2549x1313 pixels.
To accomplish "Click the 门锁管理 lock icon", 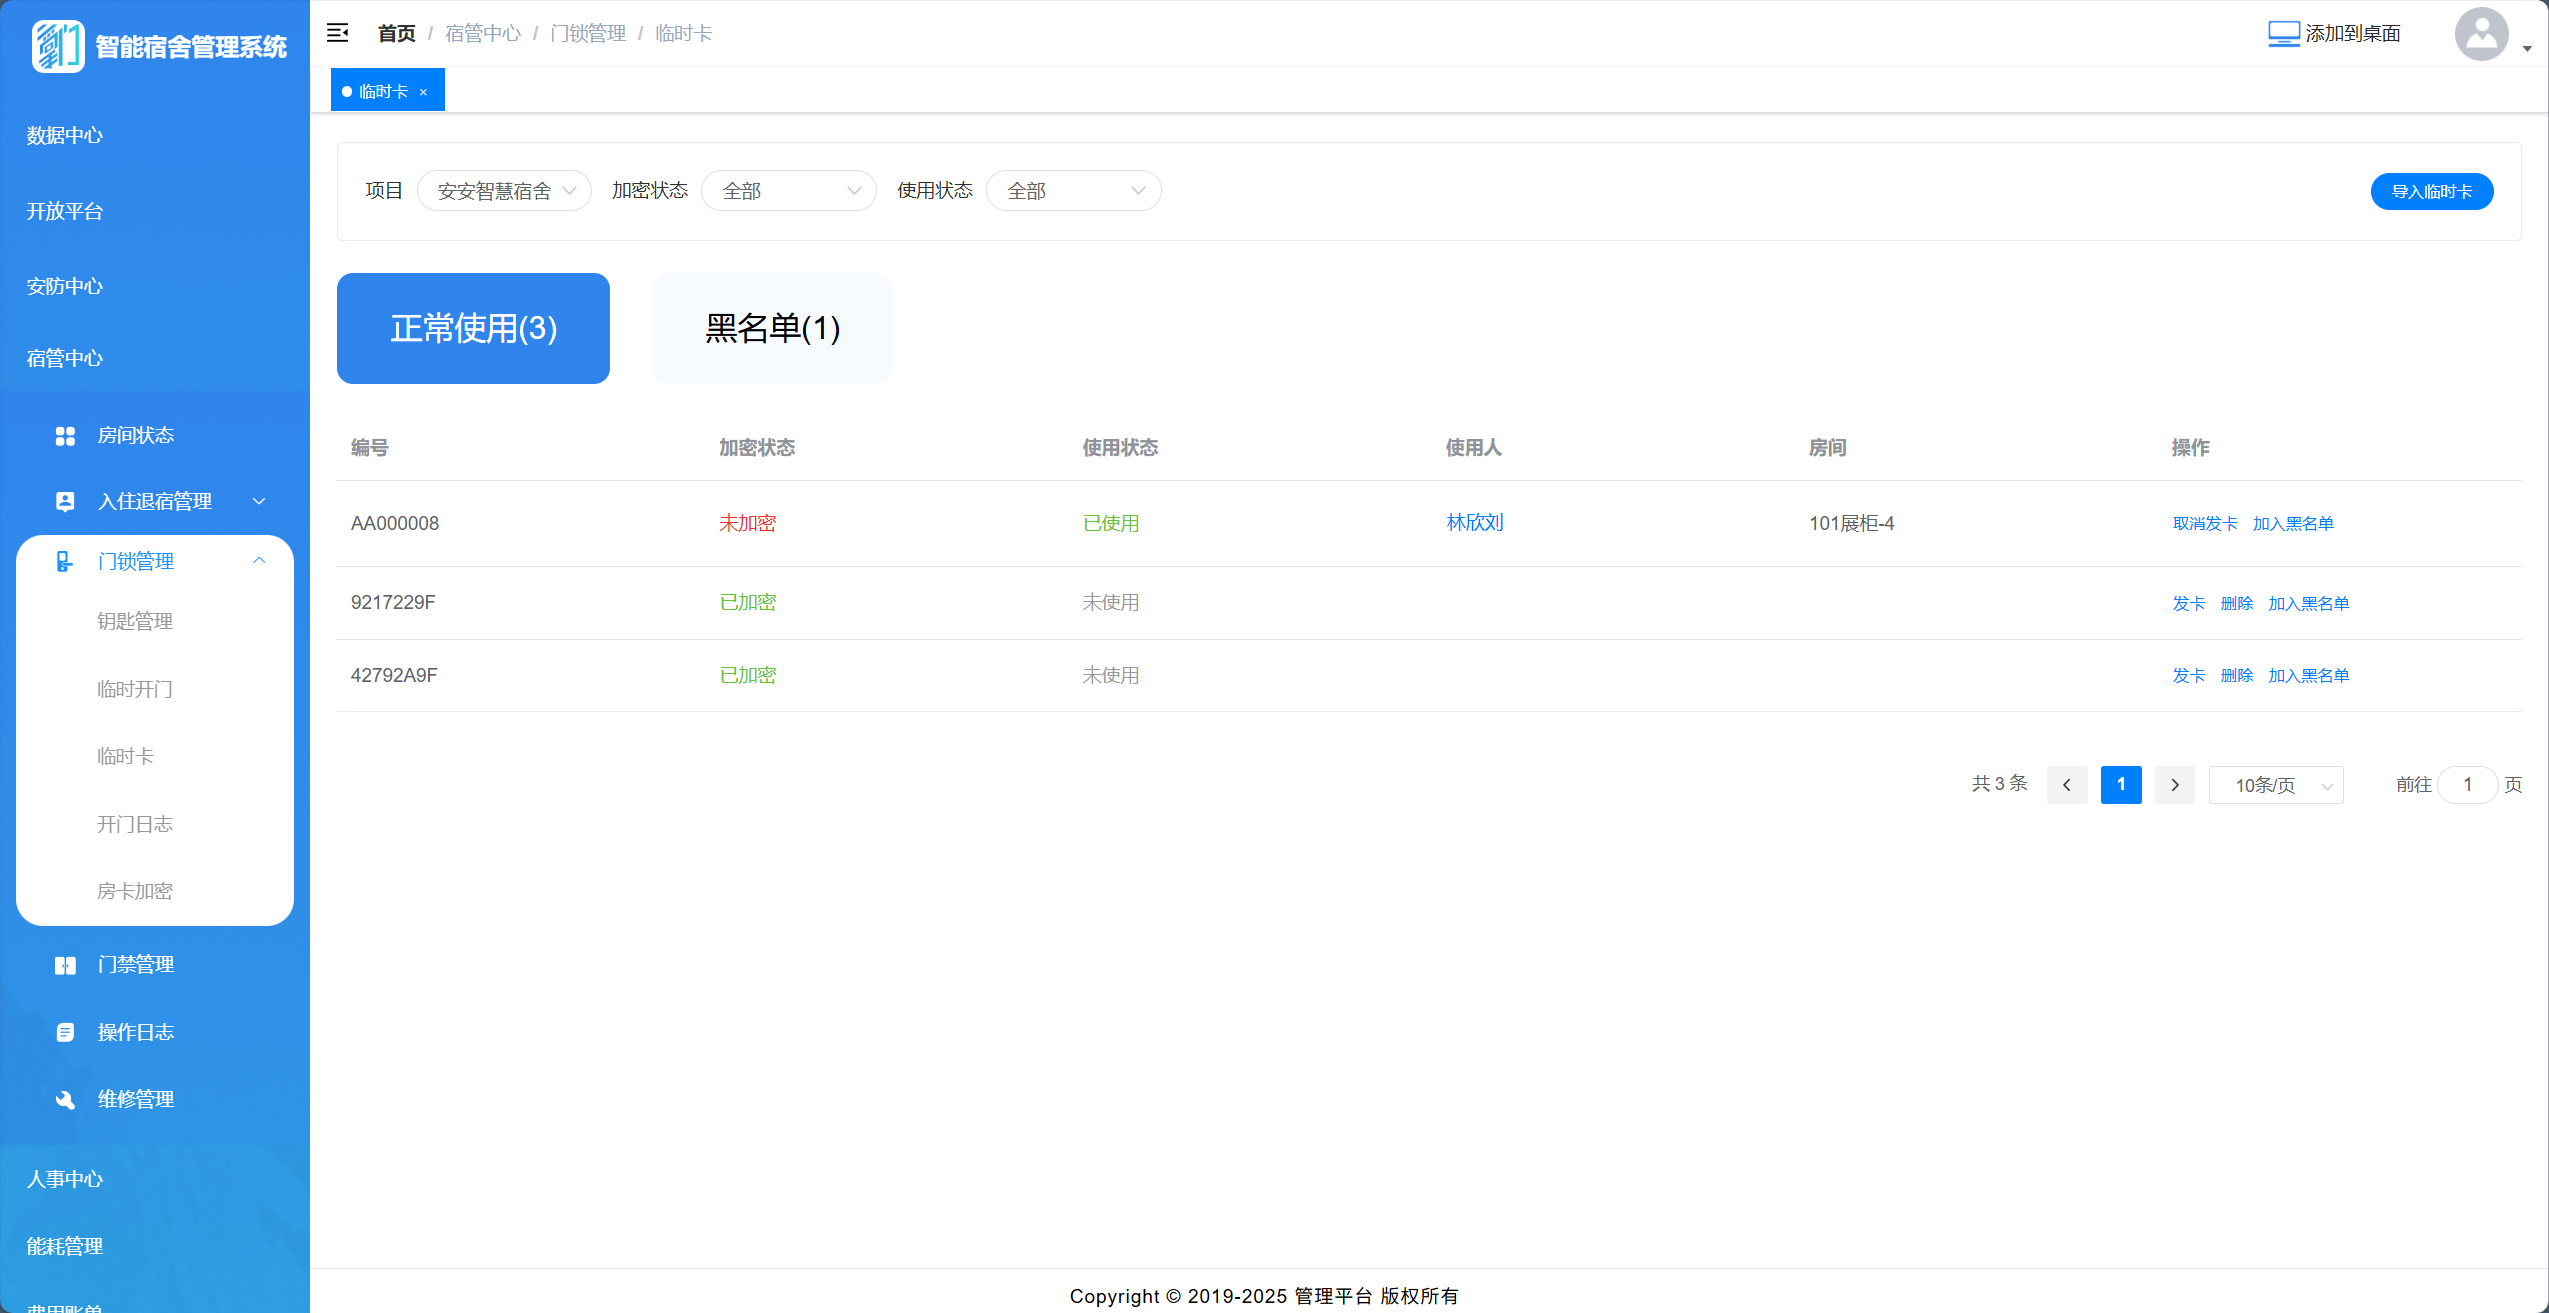I will click(x=65, y=561).
